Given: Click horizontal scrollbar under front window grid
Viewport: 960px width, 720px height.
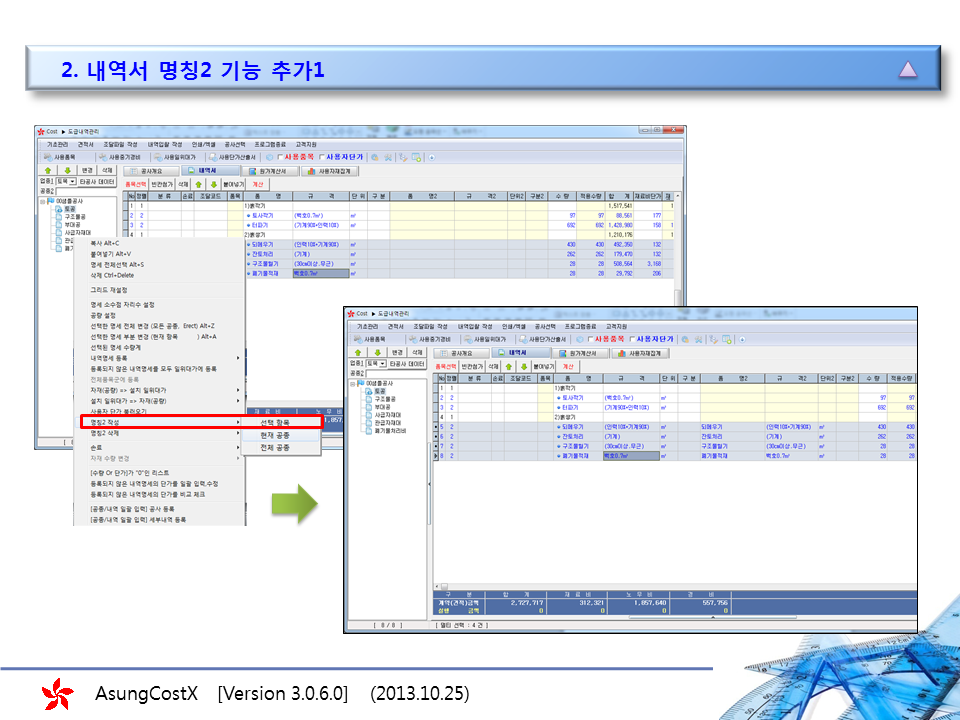Looking at the screenshot, I should pyautogui.click(x=675, y=586).
